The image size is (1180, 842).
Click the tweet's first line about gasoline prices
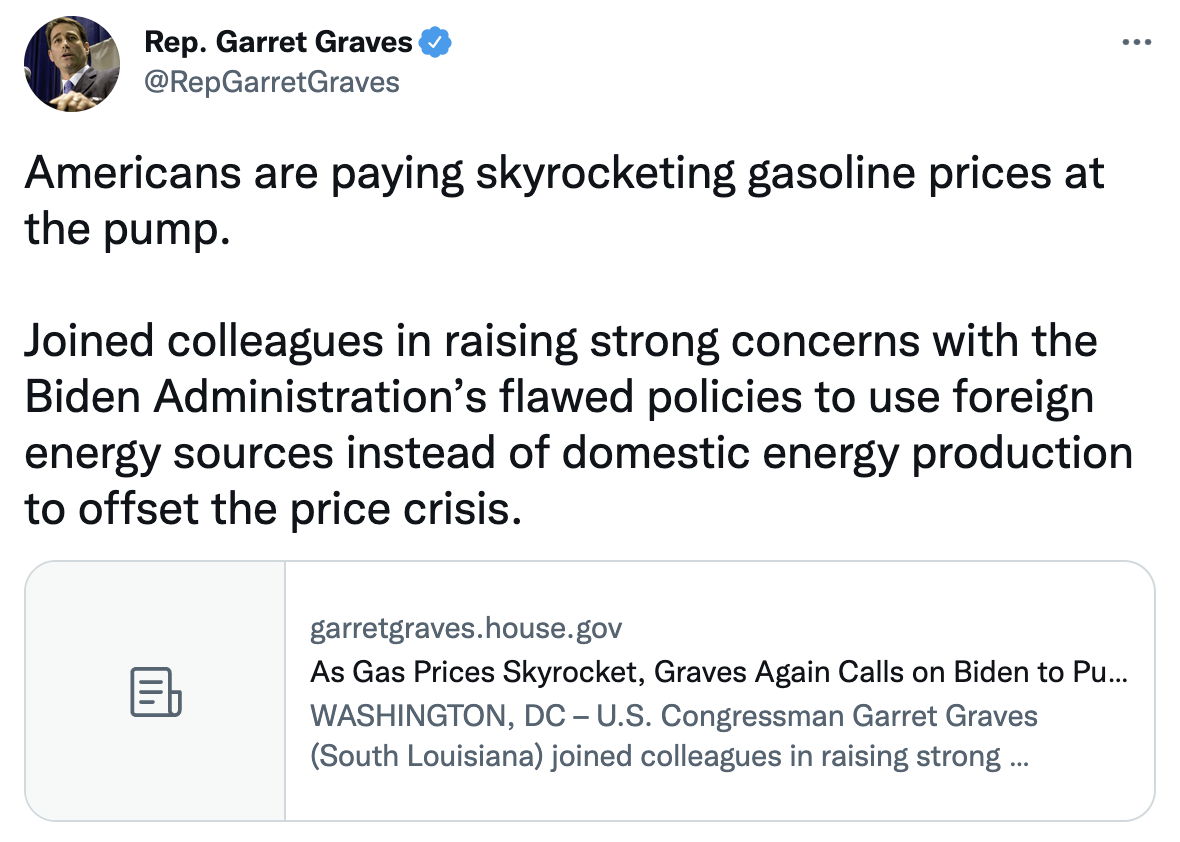click(x=564, y=173)
